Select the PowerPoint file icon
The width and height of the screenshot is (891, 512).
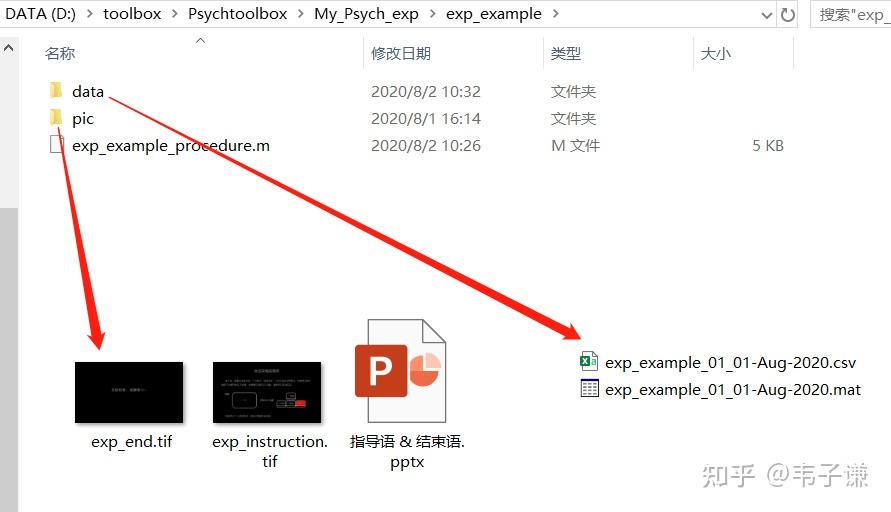tap(401, 371)
